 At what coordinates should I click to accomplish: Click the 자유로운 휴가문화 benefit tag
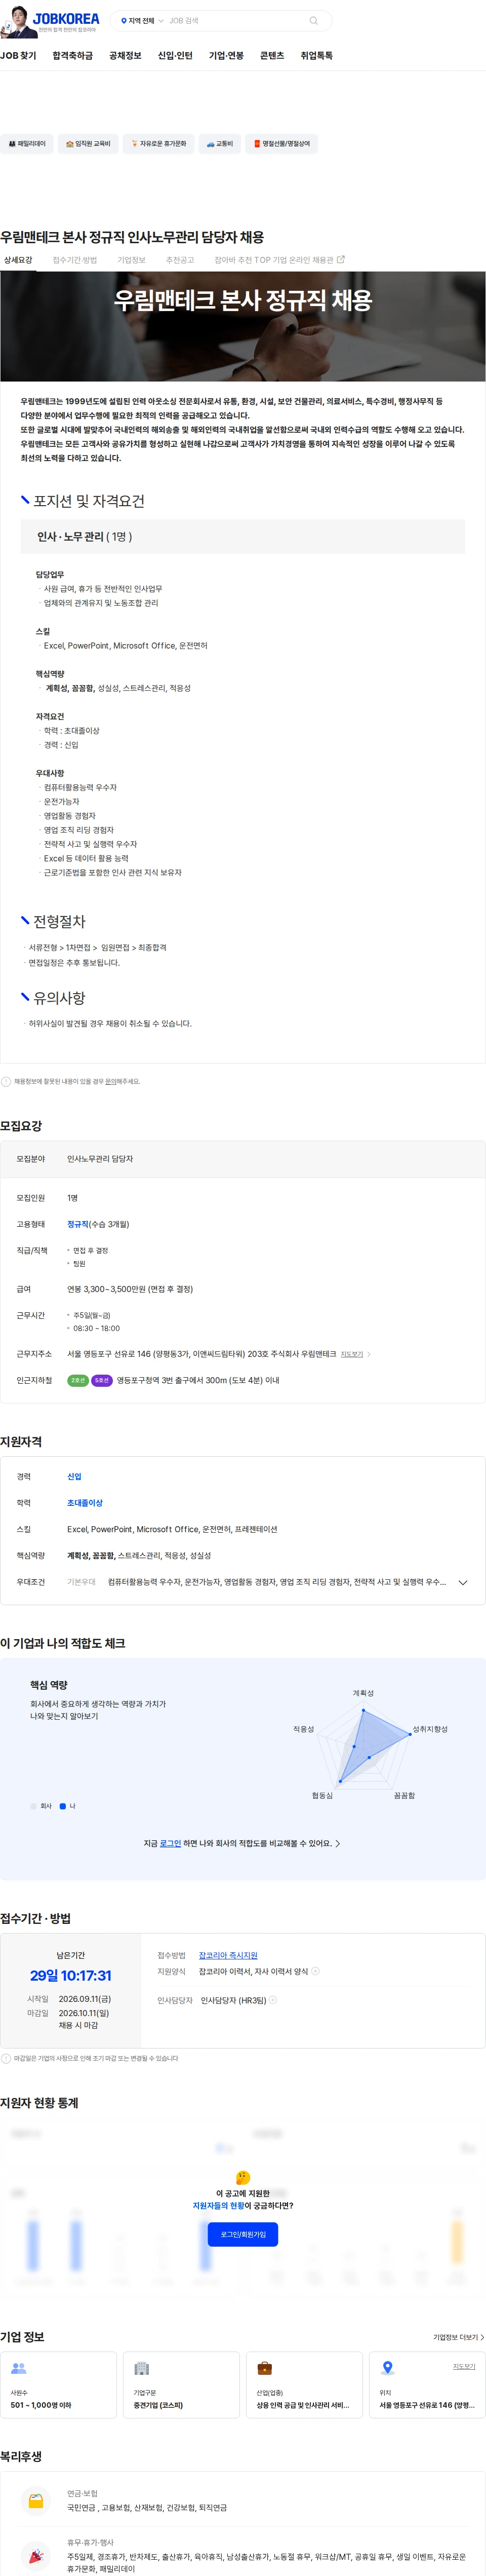(x=158, y=144)
